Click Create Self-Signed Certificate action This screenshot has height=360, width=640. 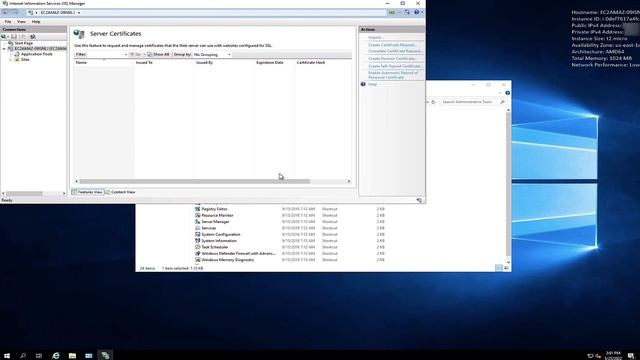(x=396, y=66)
